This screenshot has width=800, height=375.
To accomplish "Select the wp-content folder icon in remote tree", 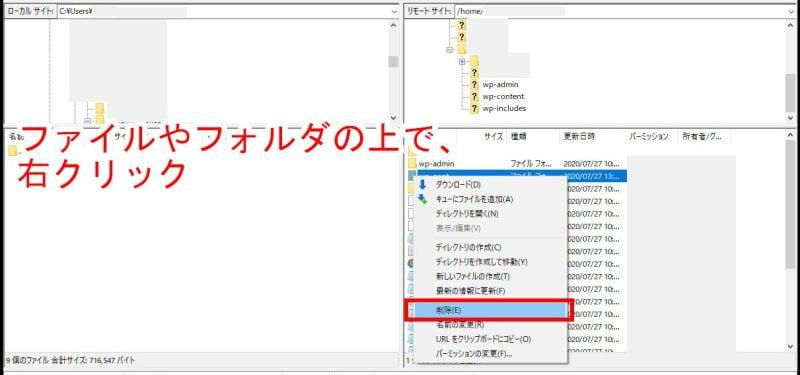I will point(474,96).
